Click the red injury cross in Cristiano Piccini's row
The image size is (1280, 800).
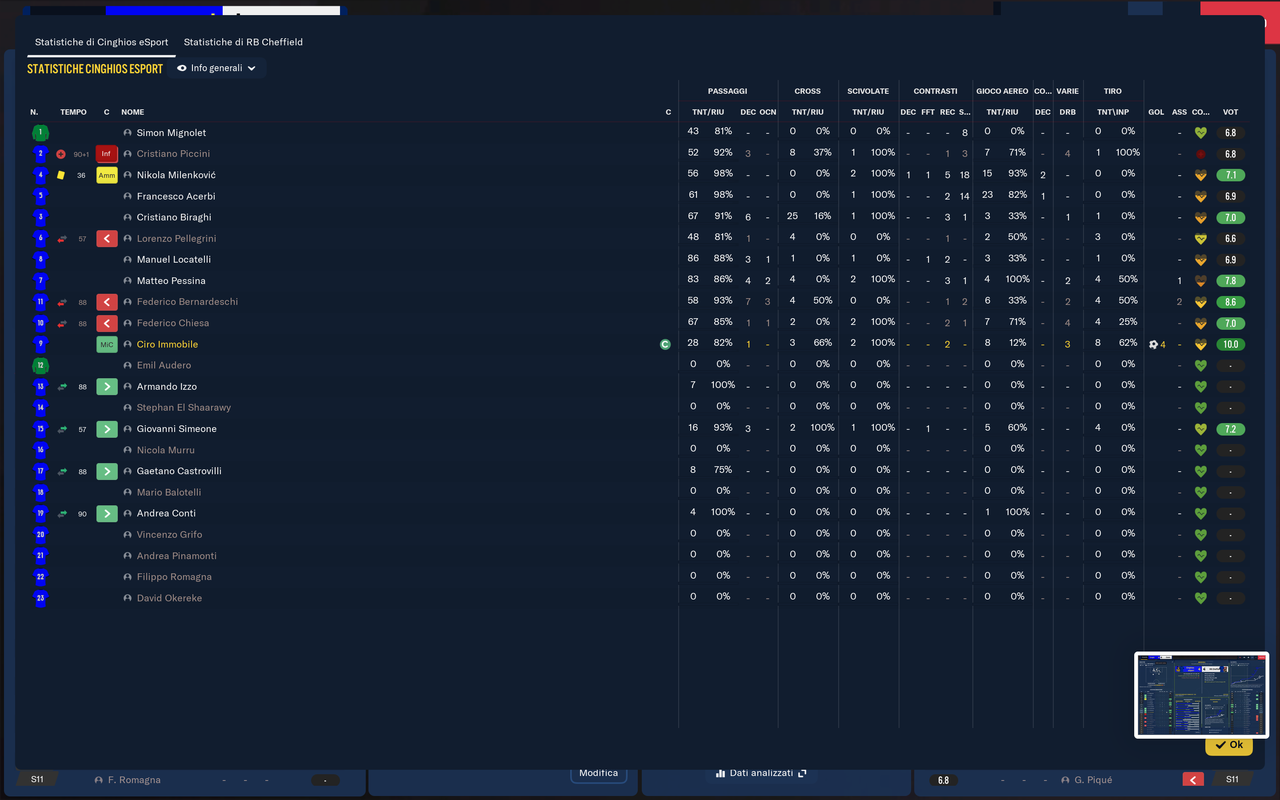click(x=61, y=154)
